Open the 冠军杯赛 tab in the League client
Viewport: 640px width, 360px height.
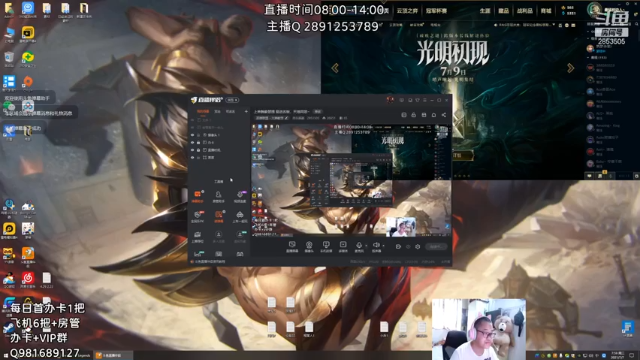436,11
